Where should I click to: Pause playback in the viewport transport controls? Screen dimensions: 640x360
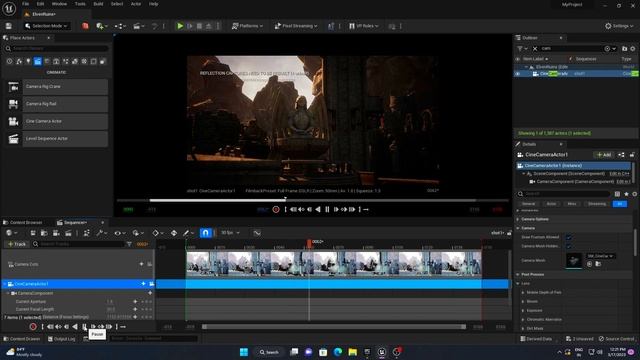327,209
